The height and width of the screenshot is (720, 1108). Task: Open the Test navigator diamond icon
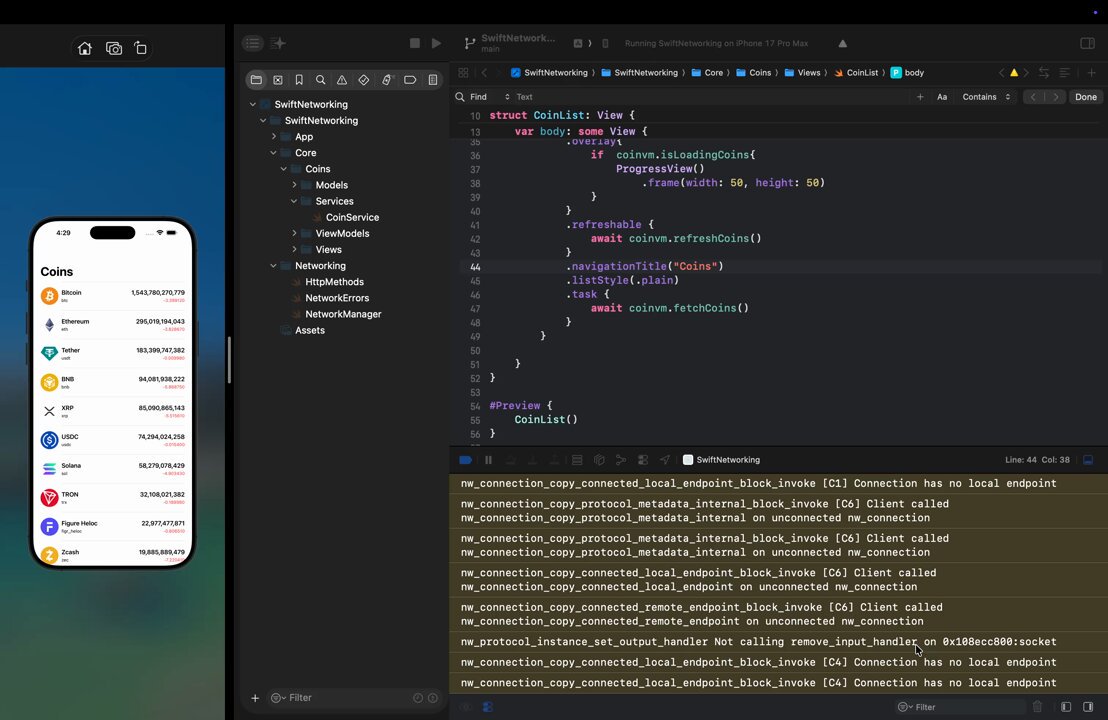click(x=364, y=80)
